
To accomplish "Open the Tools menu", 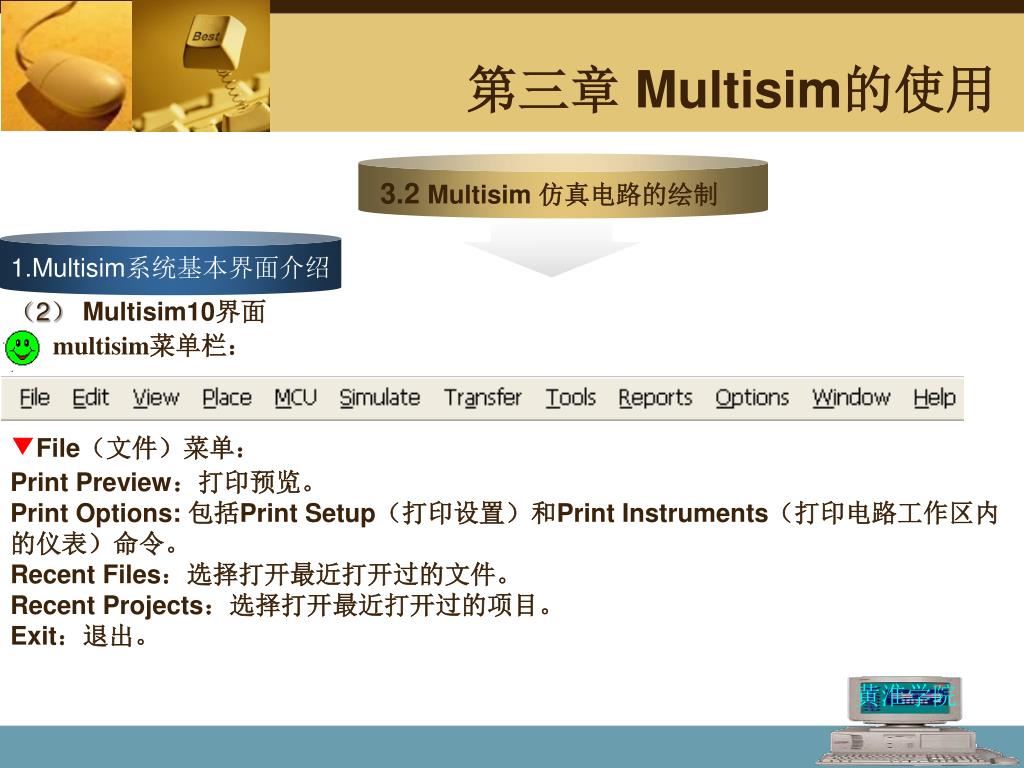I will pyautogui.click(x=571, y=398).
